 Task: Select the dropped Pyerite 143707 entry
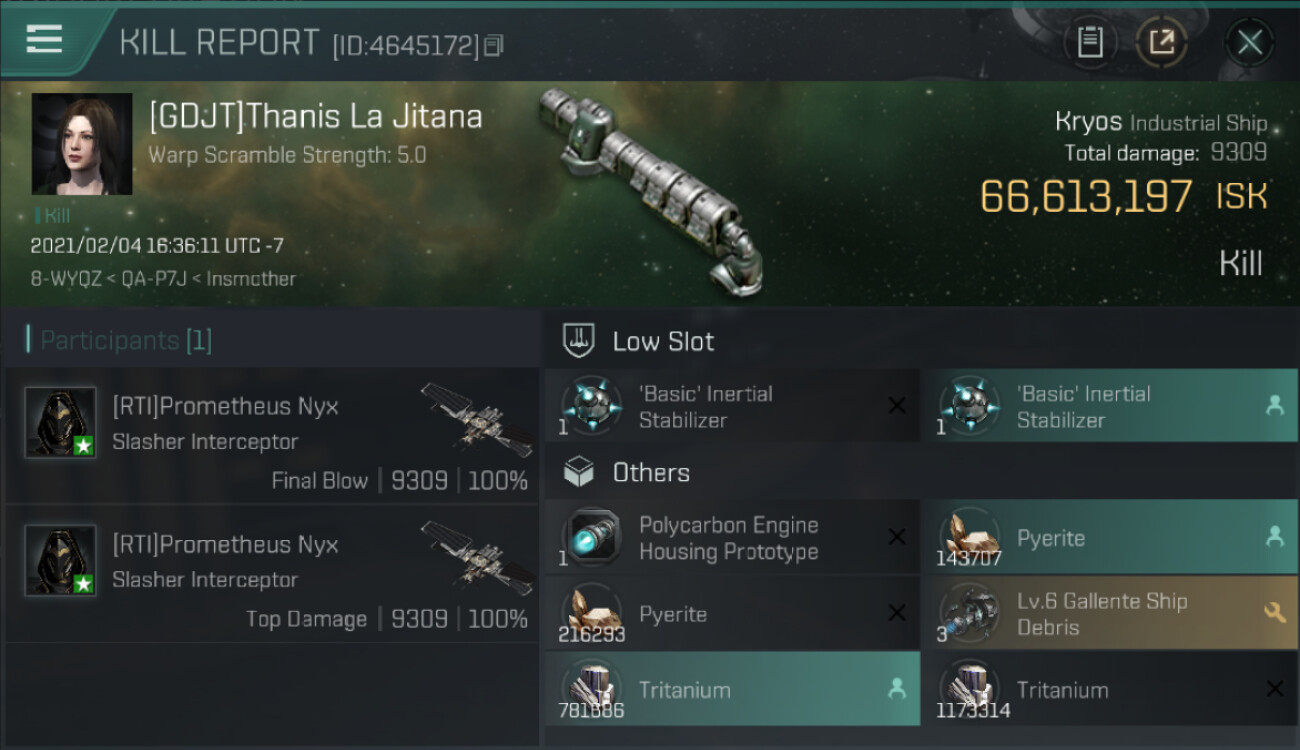coord(1109,538)
